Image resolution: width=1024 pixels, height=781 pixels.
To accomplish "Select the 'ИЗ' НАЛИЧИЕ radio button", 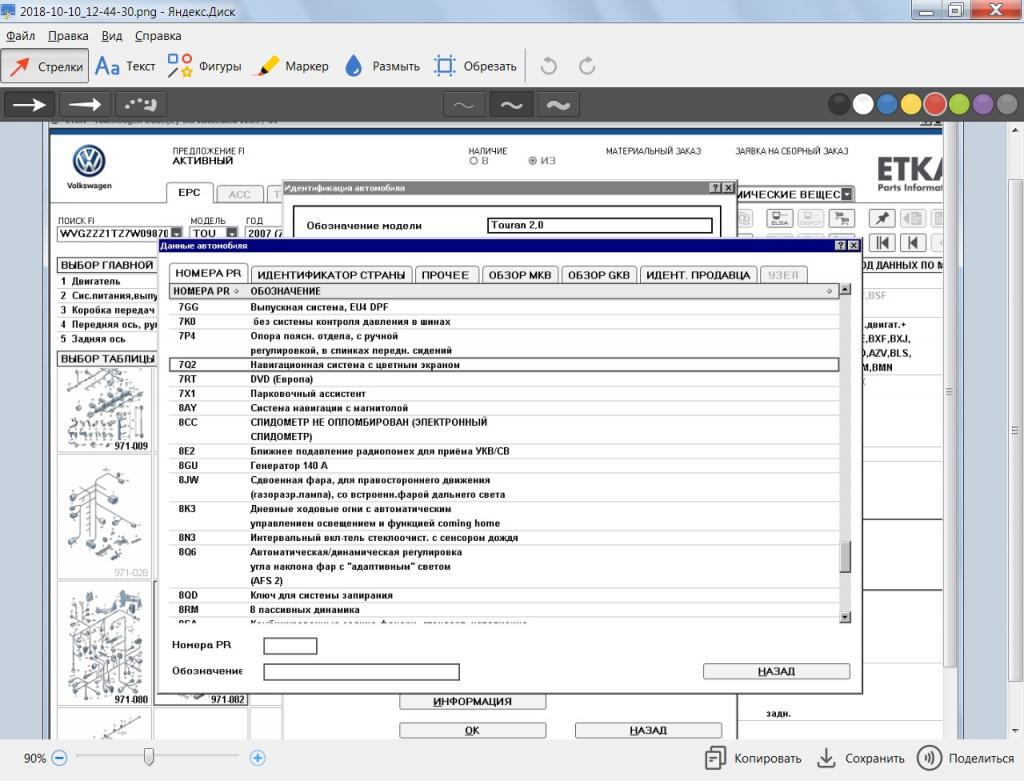I will 533,161.
